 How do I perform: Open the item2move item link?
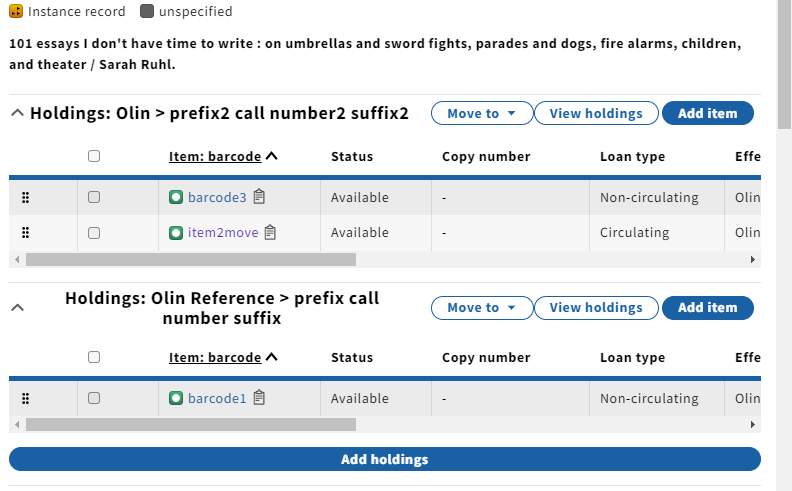[x=223, y=232]
